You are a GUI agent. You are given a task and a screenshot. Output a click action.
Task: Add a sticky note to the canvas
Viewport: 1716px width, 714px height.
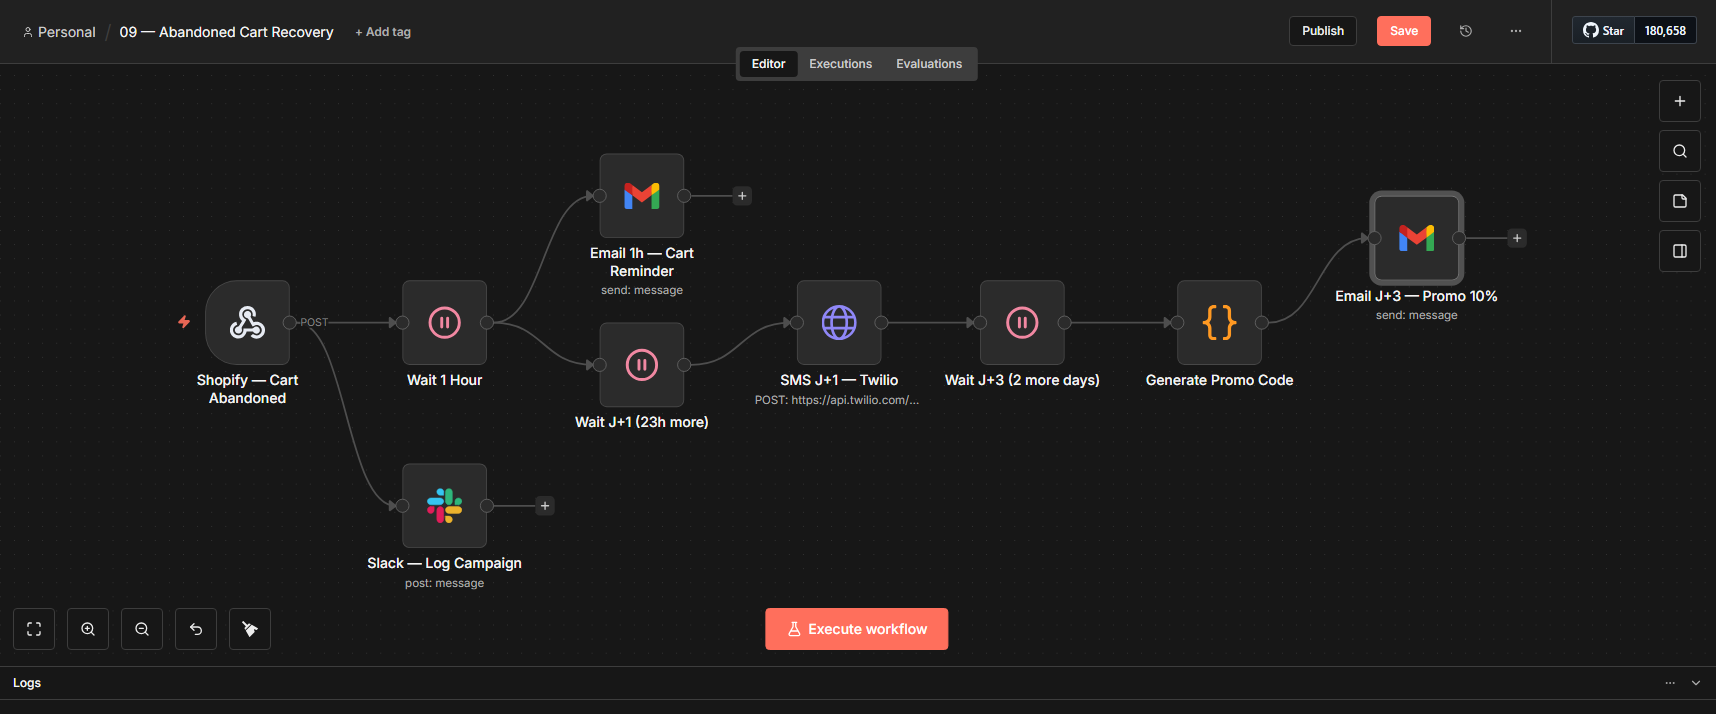[x=1680, y=201]
